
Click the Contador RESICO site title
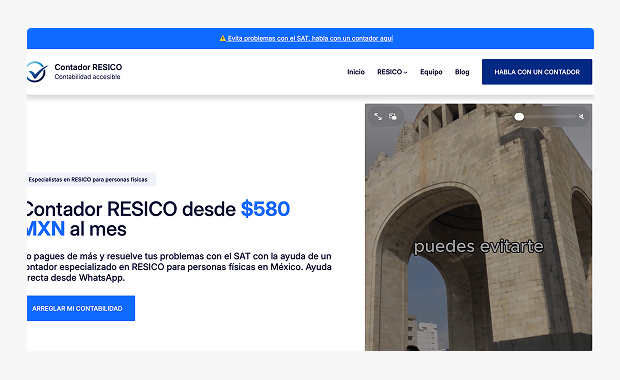coord(88,67)
